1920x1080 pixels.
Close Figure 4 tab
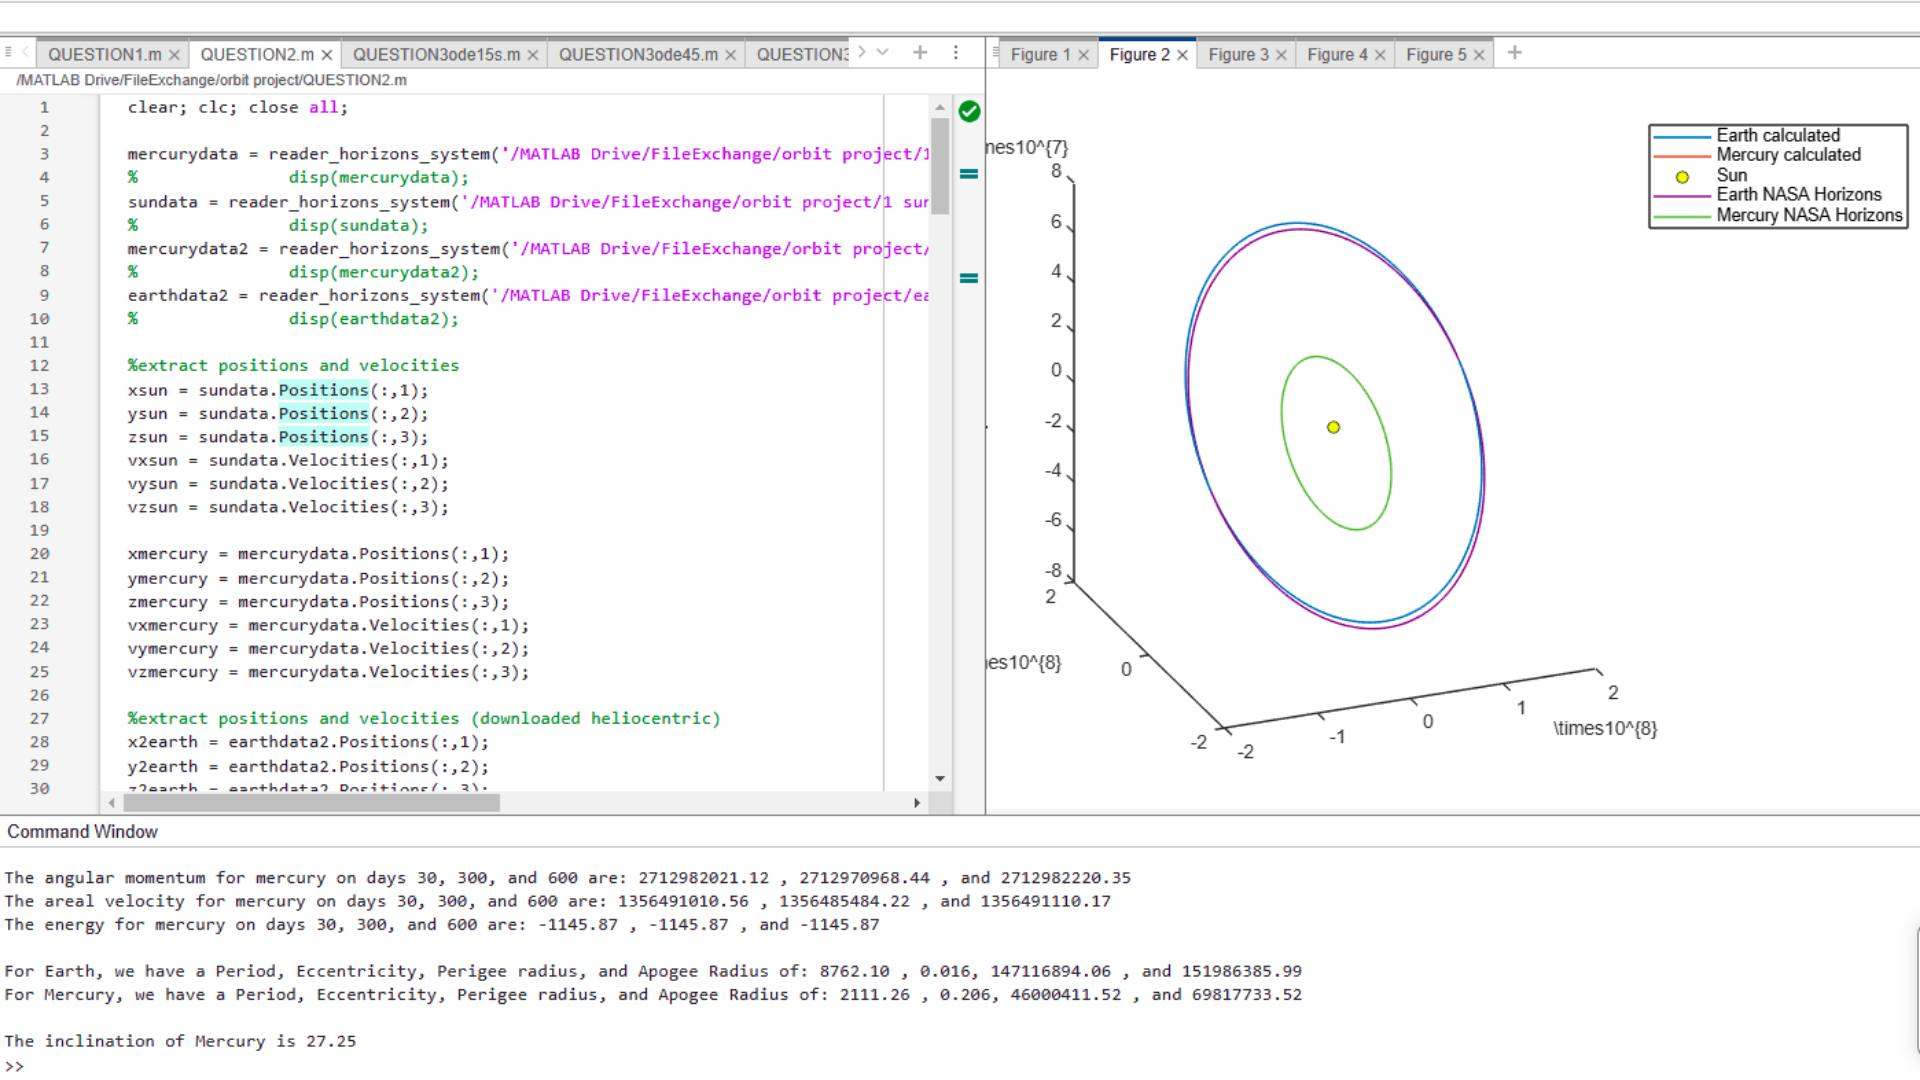pyautogui.click(x=1380, y=55)
